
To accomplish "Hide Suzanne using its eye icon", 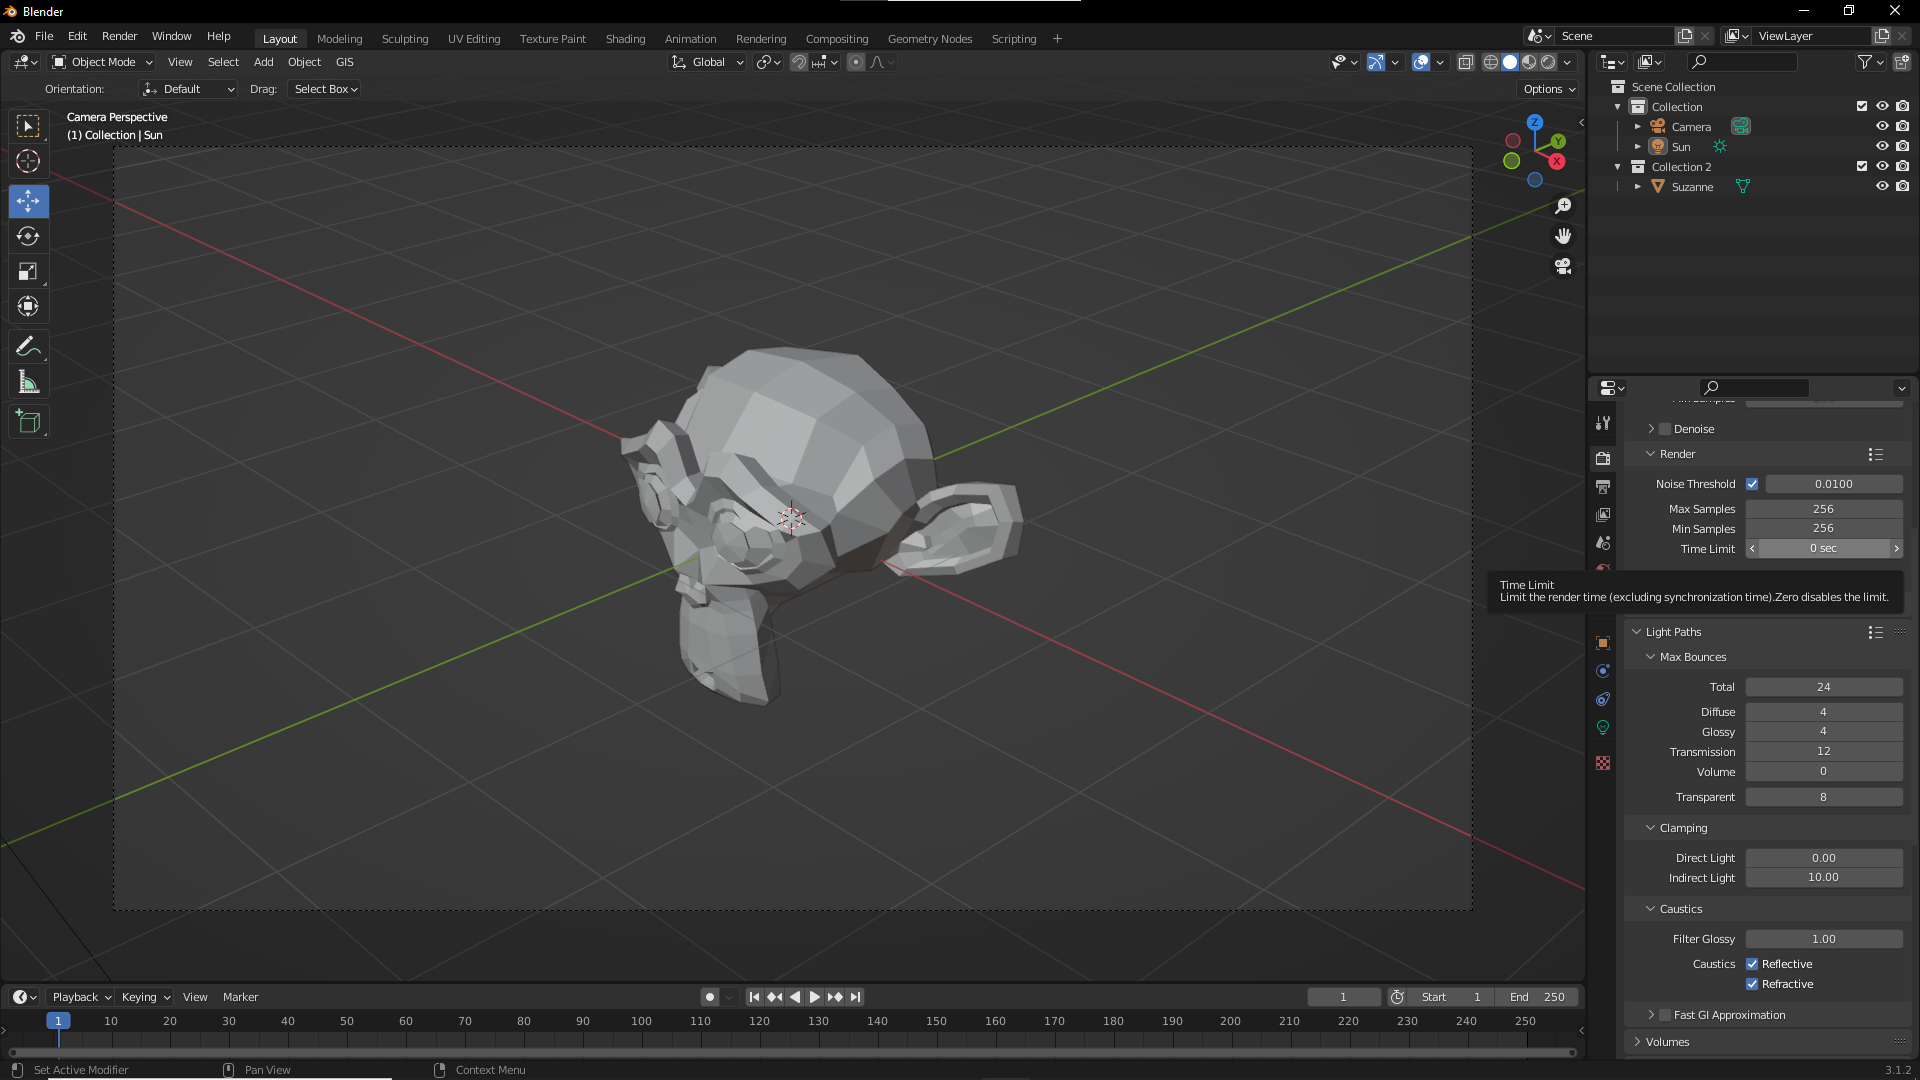I will (1882, 187).
